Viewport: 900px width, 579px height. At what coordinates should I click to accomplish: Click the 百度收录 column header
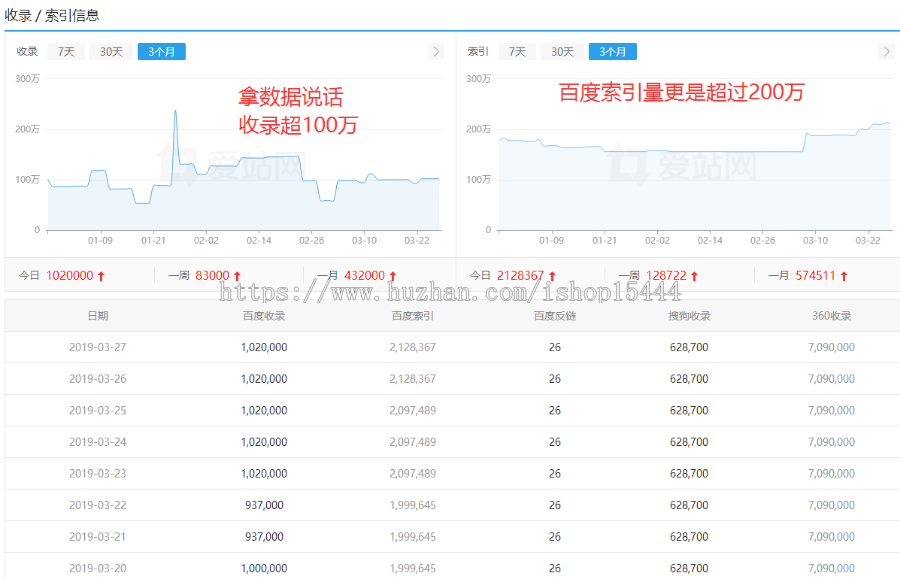click(x=264, y=316)
